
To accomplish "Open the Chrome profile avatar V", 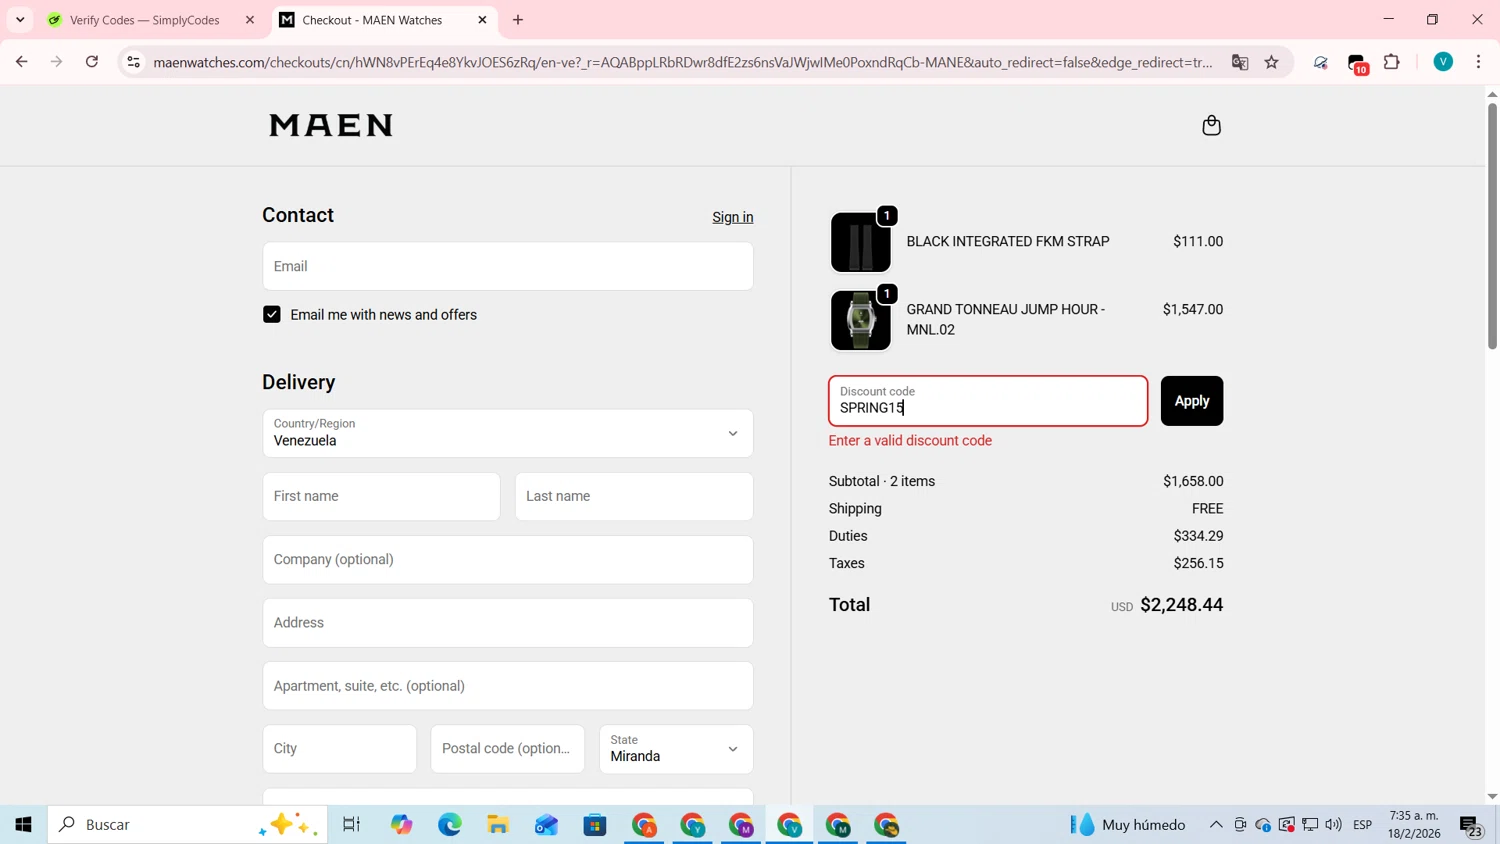I will tap(1443, 62).
